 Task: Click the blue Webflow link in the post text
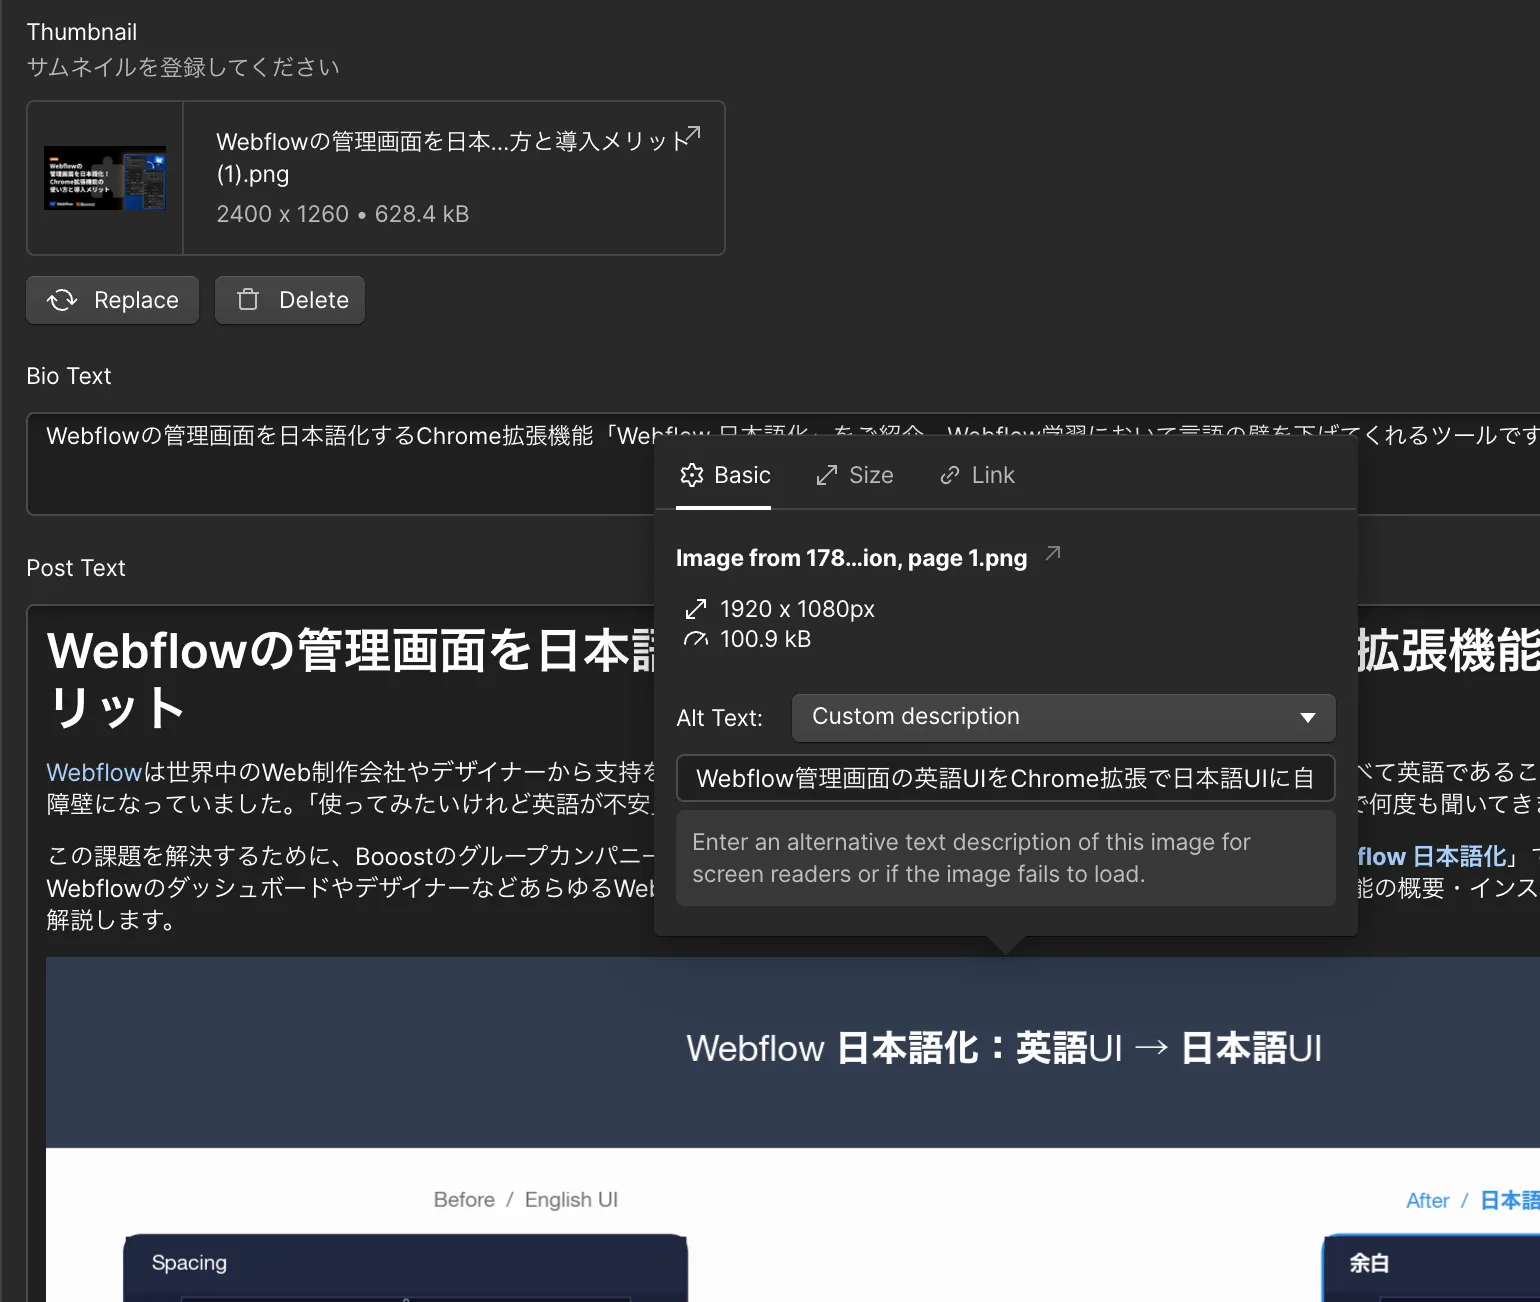[x=94, y=772]
